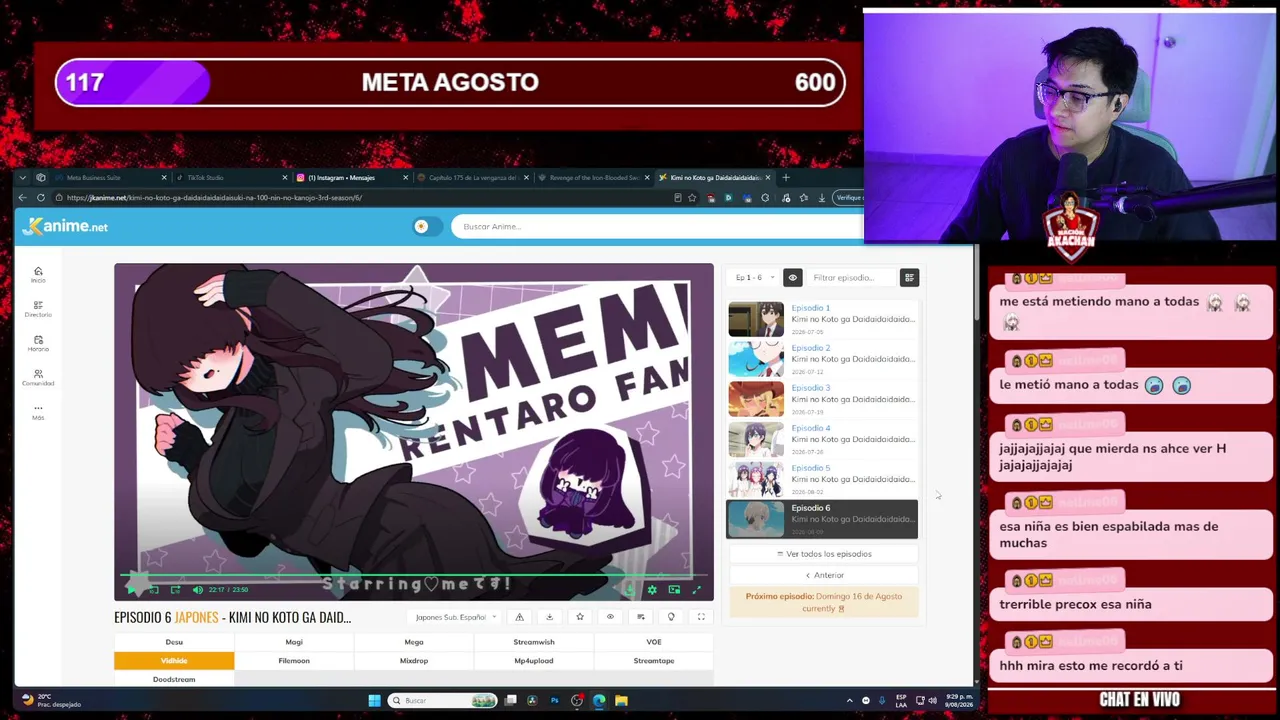The height and width of the screenshot is (720, 1280).
Task: Open Episodio 1 from the list
Action: tap(822, 319)
